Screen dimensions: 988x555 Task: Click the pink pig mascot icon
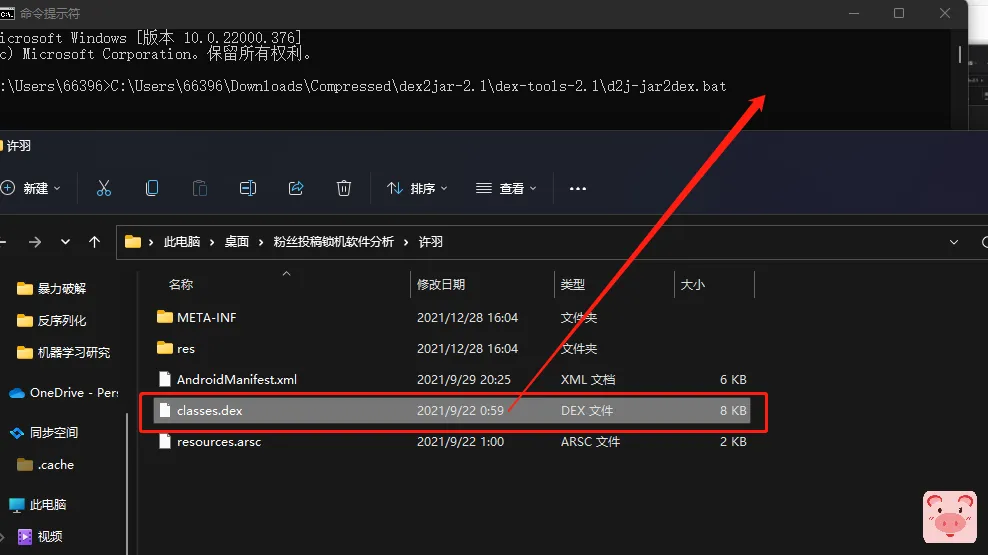pos(950,517)
